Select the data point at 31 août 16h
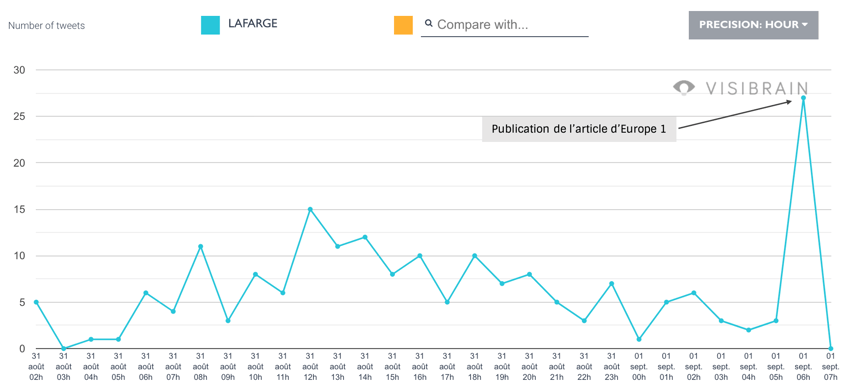The image size is (850, 390). [x=420, y=255]
